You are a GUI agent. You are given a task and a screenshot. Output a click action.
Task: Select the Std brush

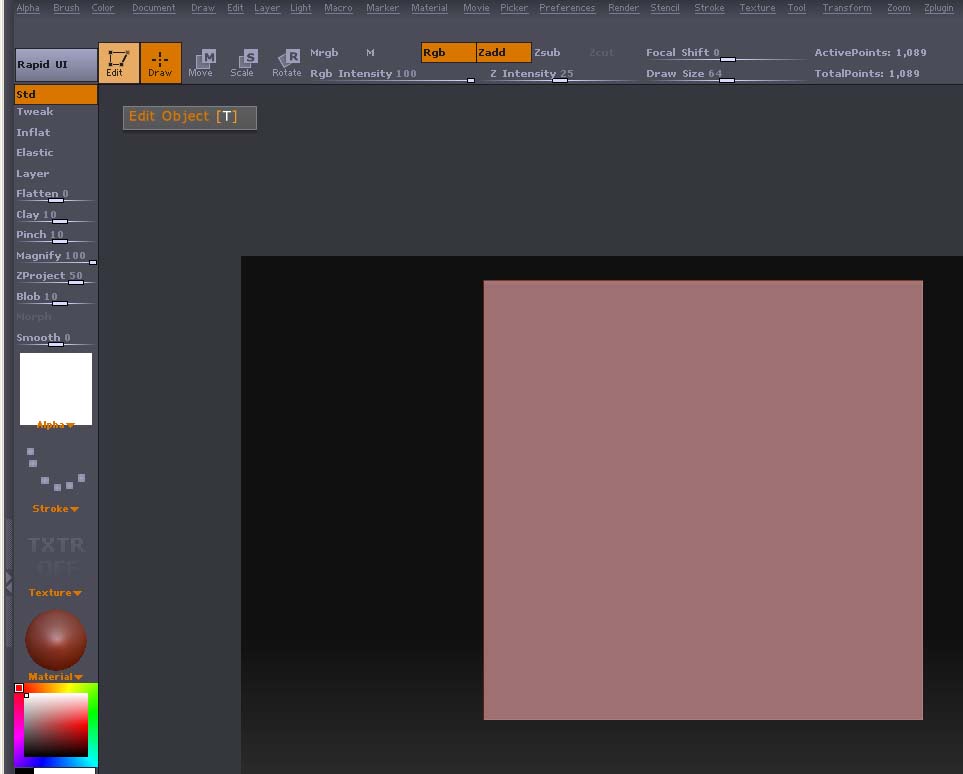pos(56,95)
